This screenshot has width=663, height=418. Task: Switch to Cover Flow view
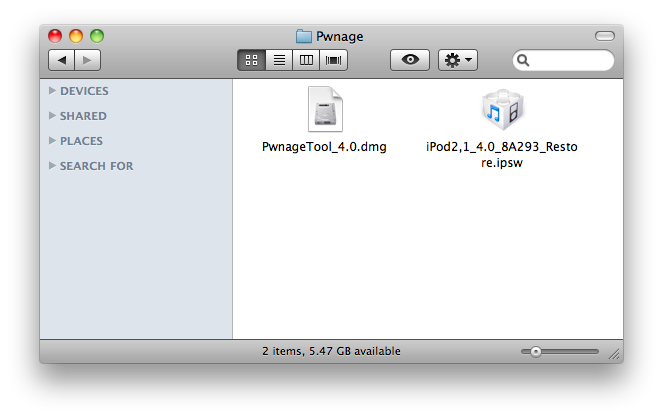tap(332, 61)
